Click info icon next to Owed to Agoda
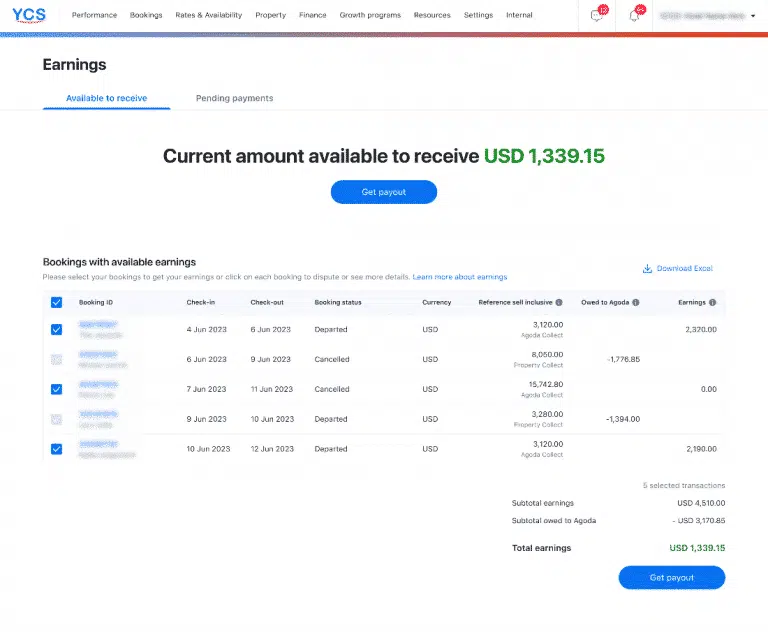The width and height of the screenshot is (768, 632). tap(636, 302)
